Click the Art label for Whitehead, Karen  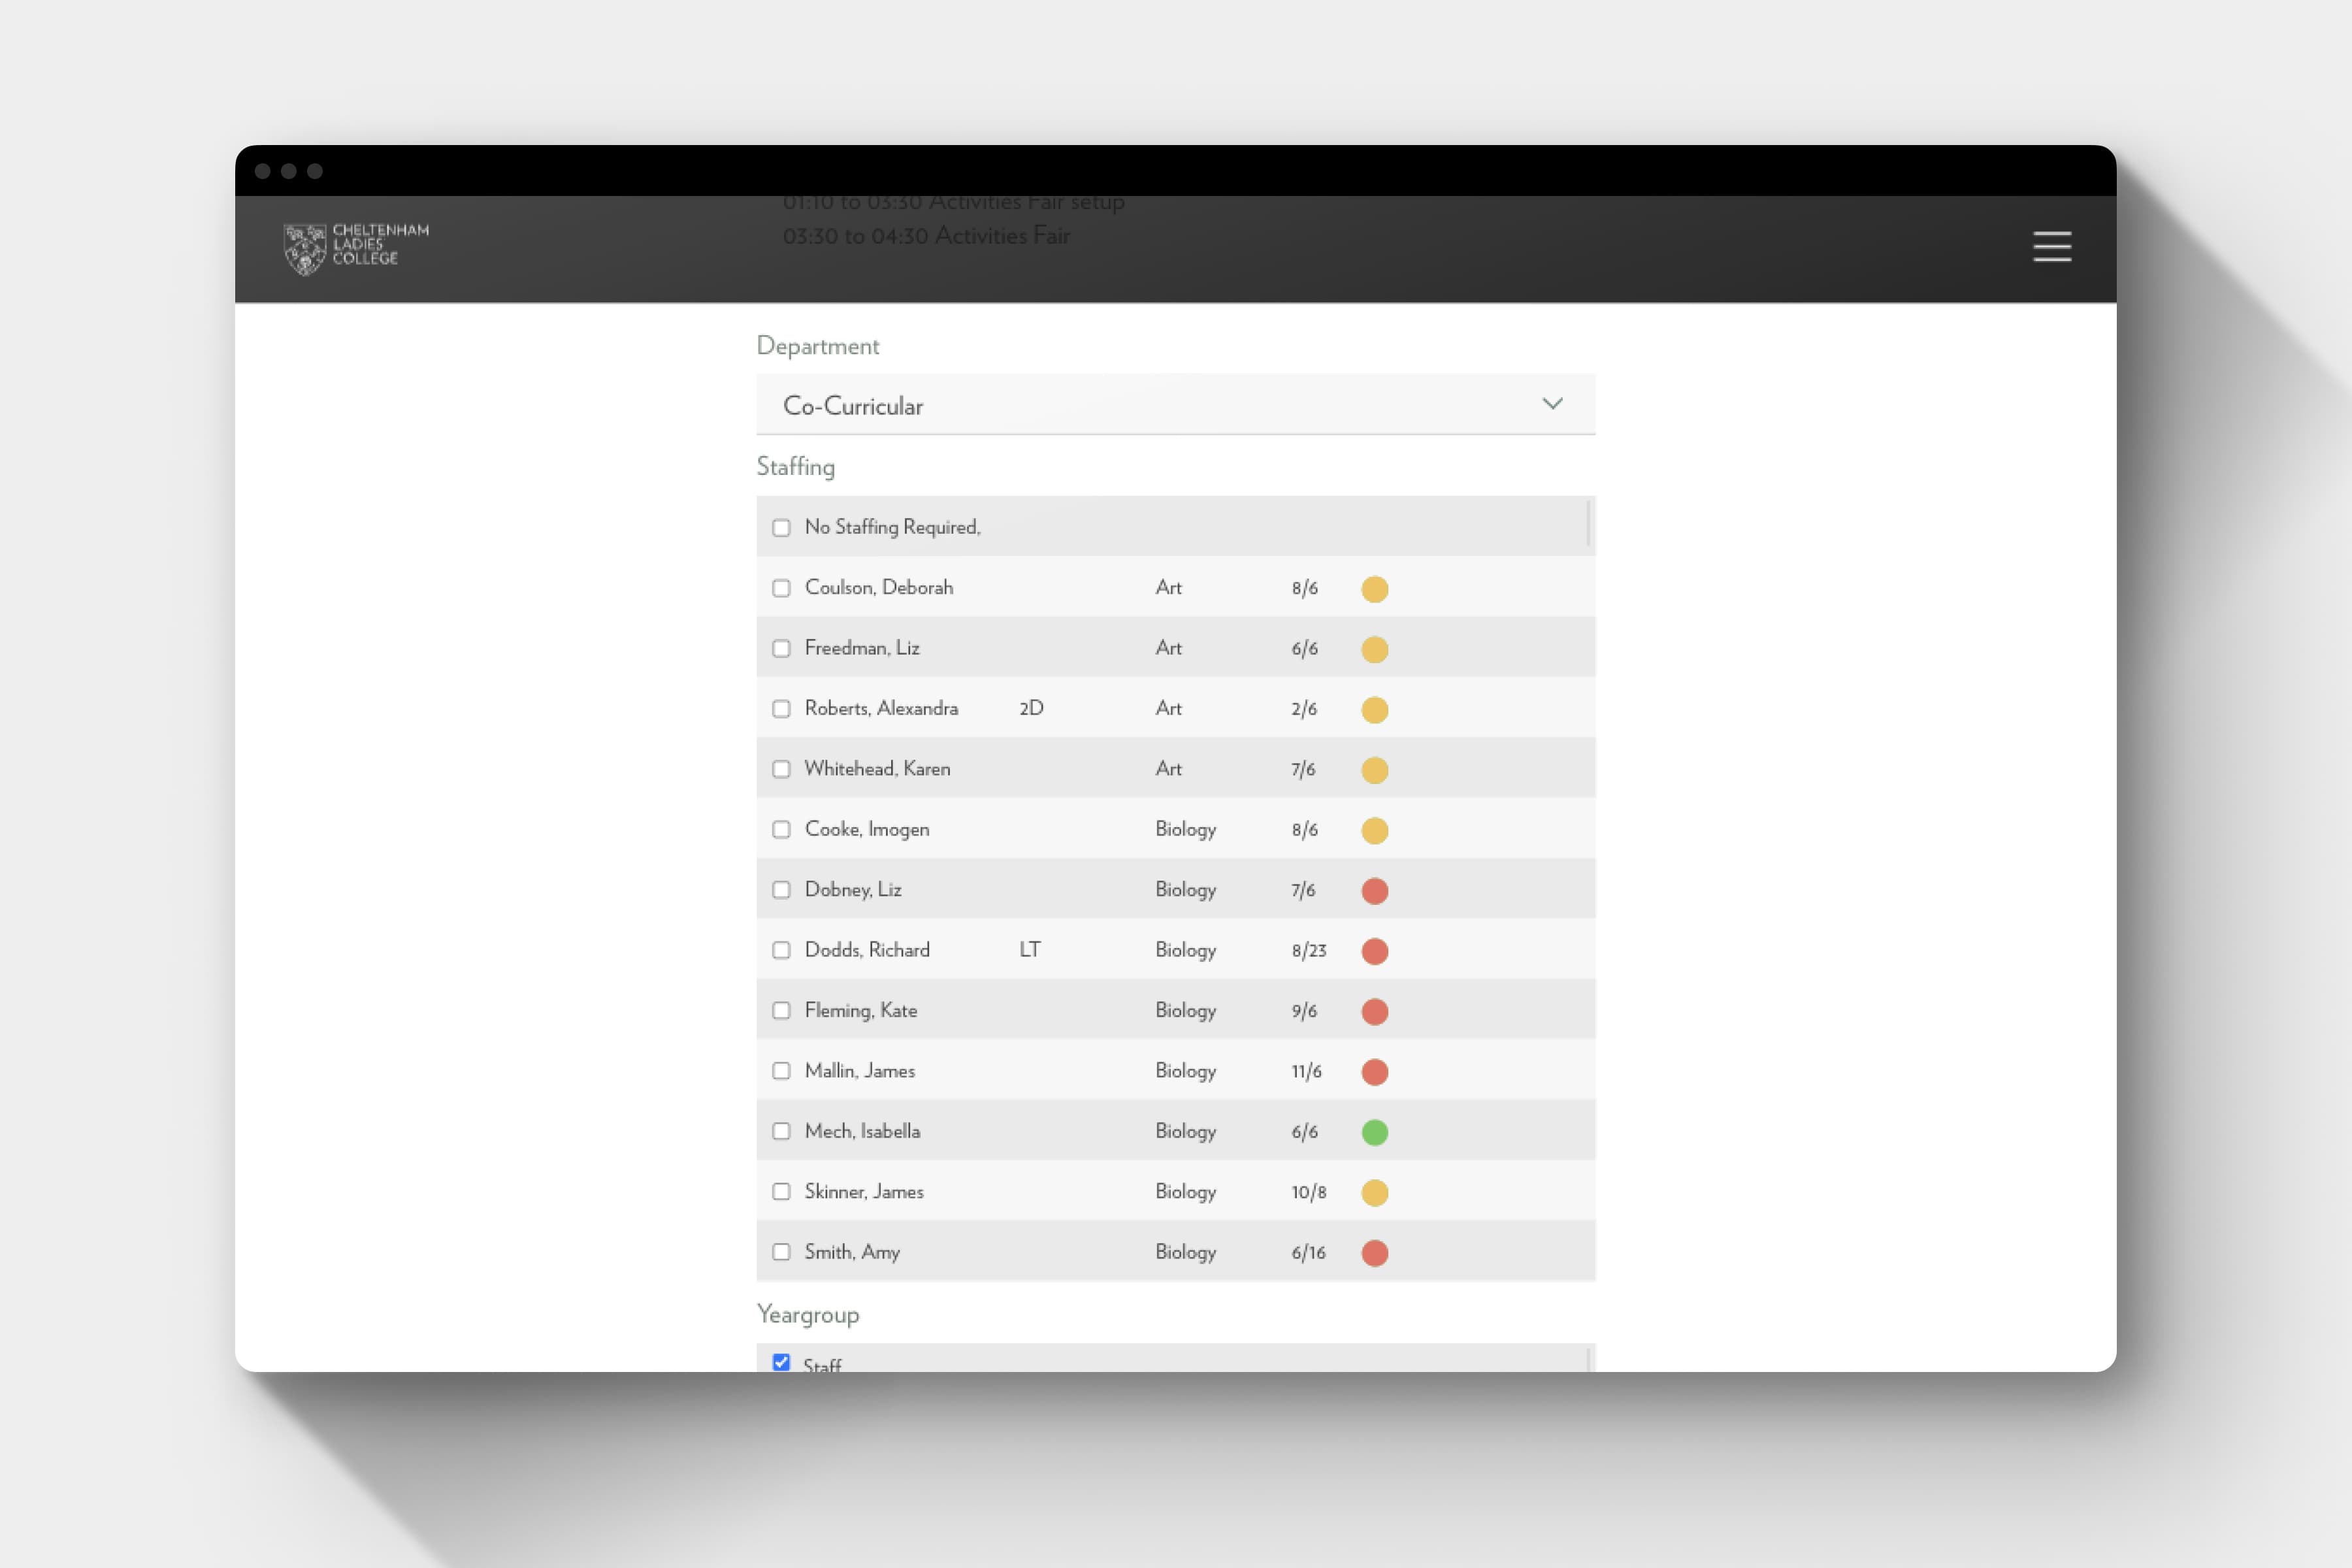click(x=1168, y=769)
